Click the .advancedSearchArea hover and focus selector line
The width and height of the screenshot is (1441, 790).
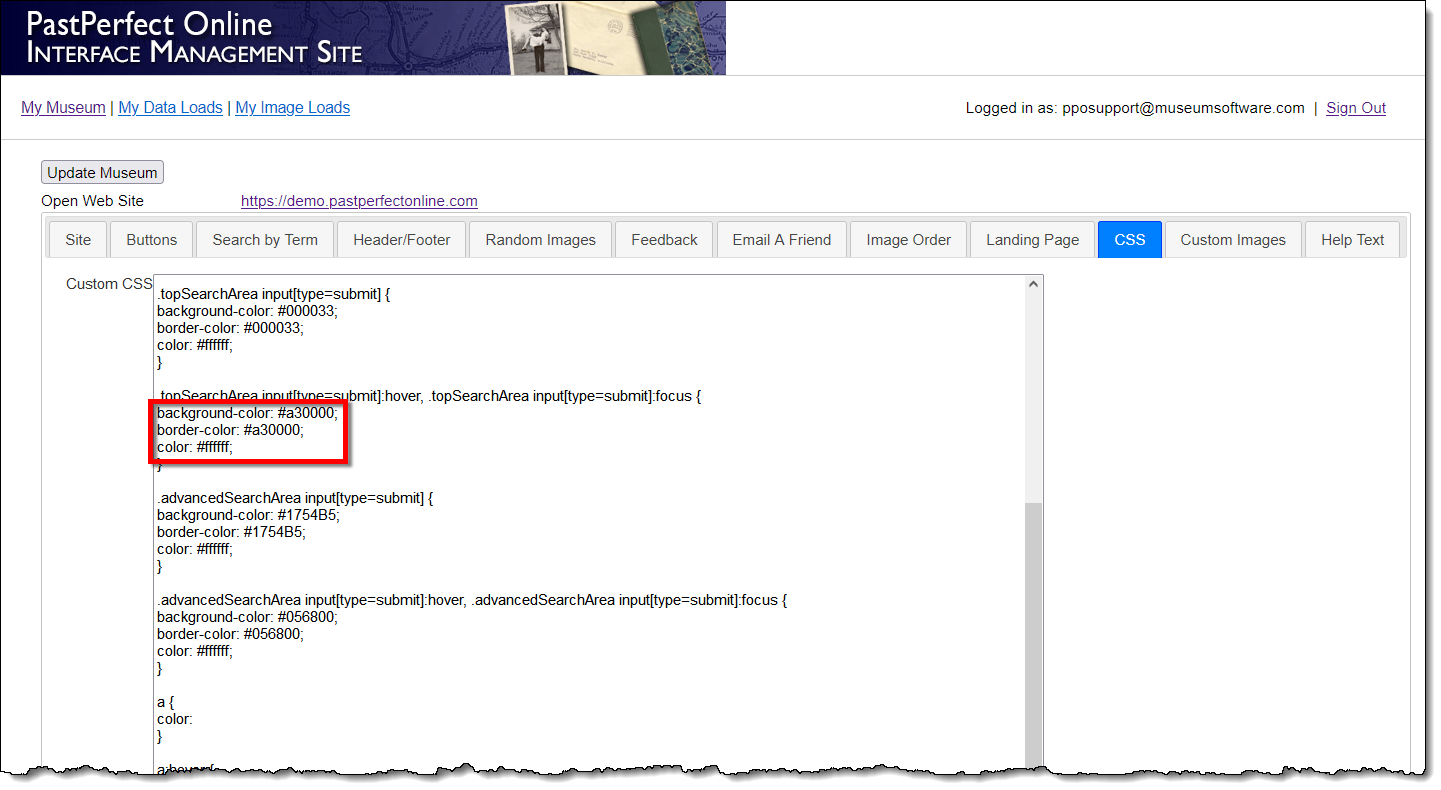click(x=472, y=600)
